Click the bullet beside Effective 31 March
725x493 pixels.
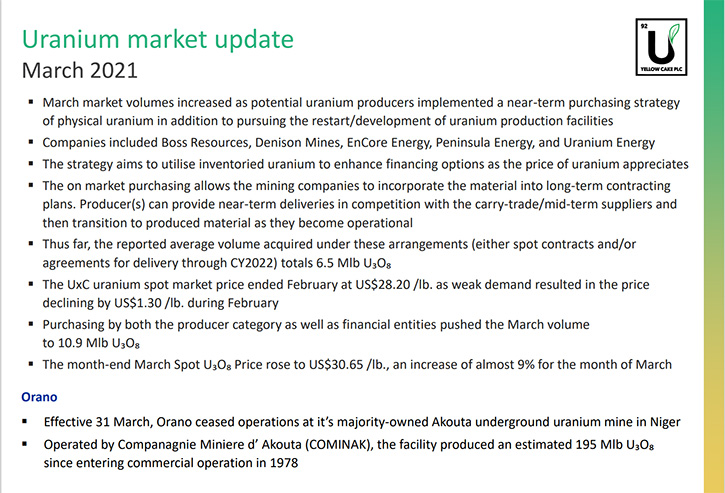tap(25, 421)
